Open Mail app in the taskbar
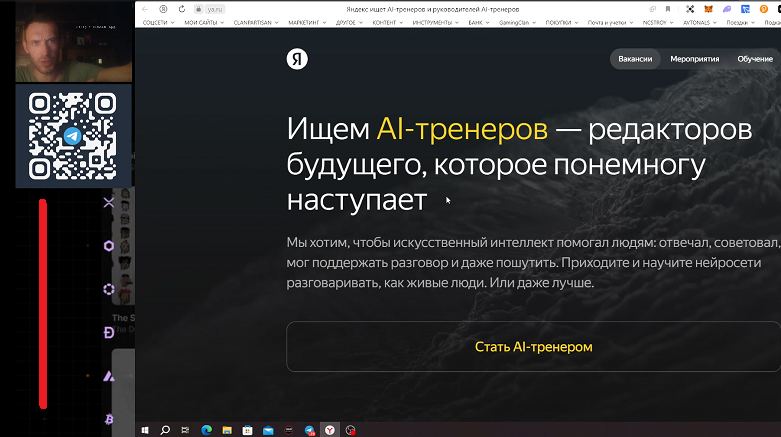The height and width of the screenshot is (437, 781). 268,429
